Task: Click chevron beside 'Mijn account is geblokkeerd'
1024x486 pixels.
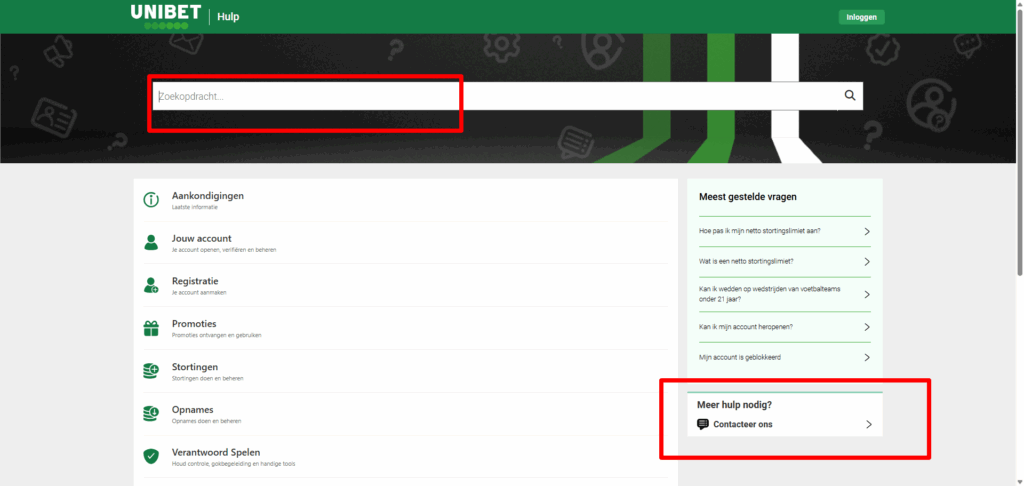Action: (x=867, y=357)
